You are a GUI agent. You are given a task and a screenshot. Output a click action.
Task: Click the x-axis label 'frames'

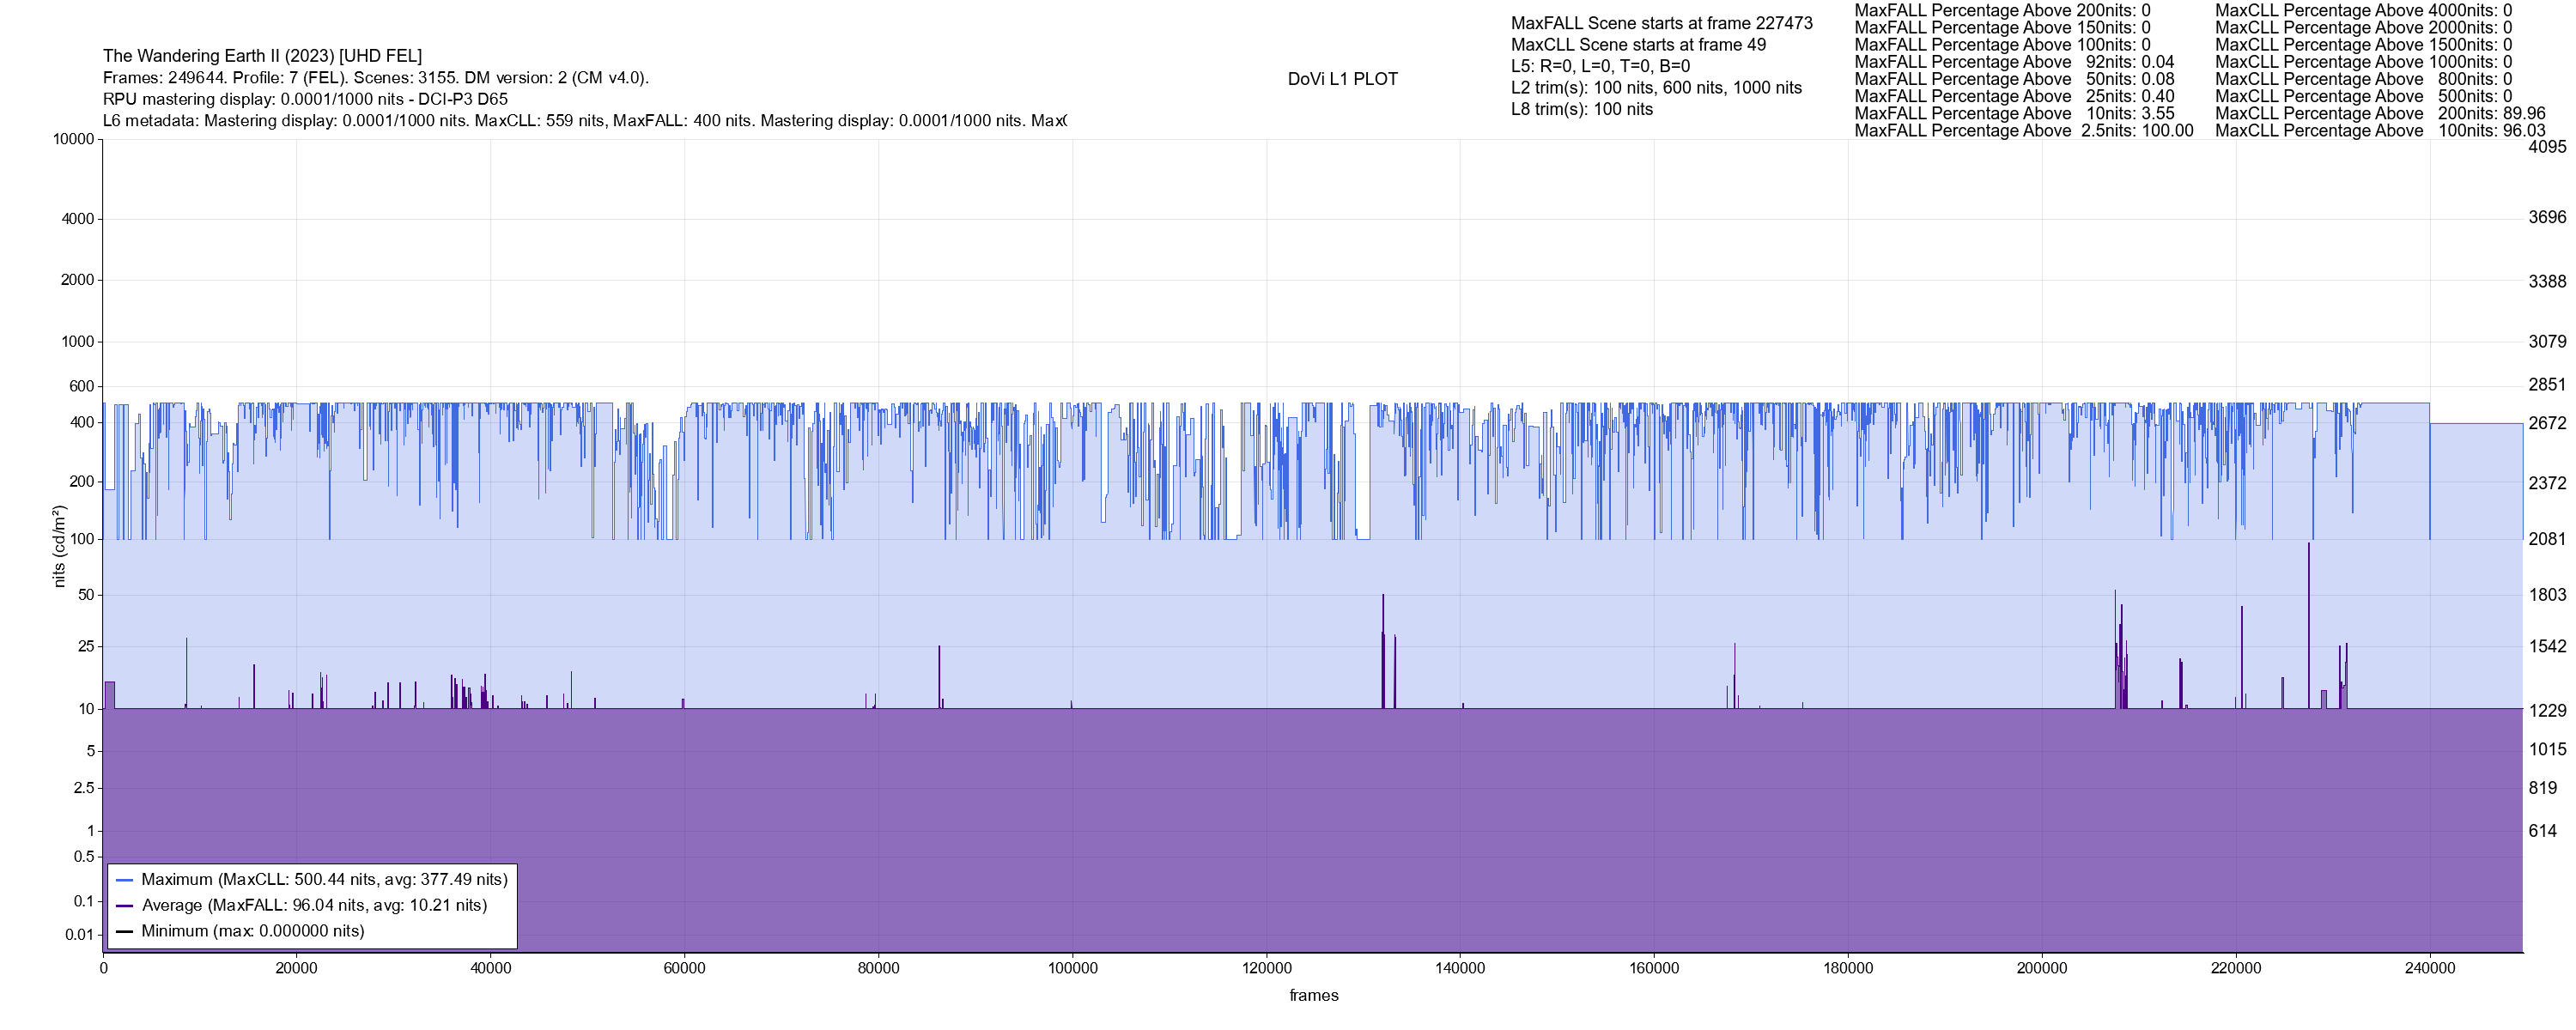pos(1313,996)
